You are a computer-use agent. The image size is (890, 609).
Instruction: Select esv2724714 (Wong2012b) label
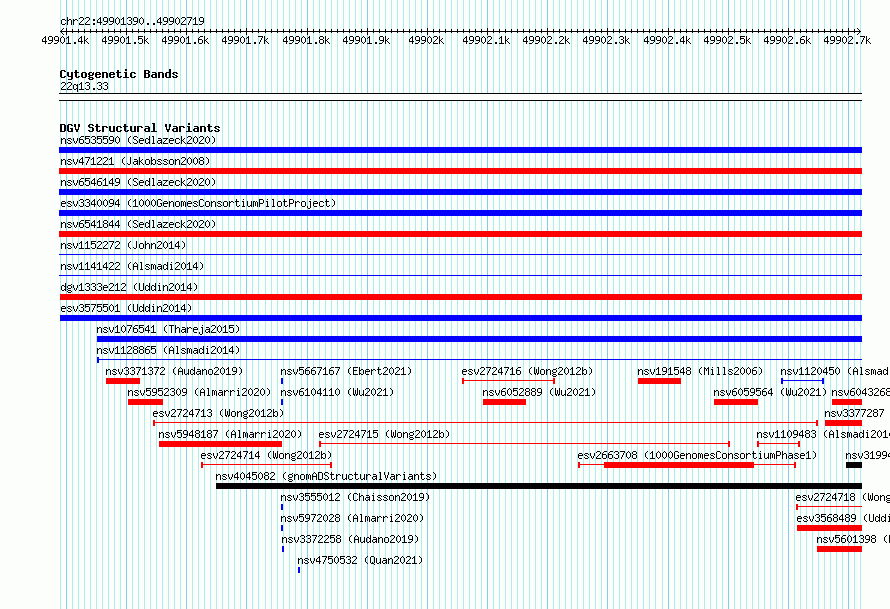266,455
